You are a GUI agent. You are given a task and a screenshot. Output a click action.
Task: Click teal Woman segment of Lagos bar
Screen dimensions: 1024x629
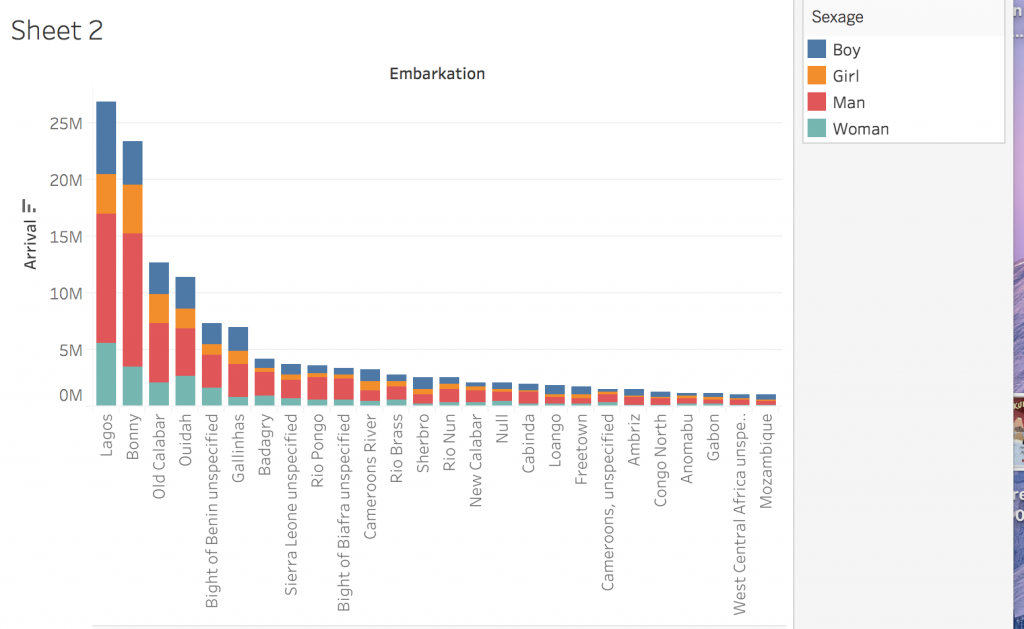(106, 373)
